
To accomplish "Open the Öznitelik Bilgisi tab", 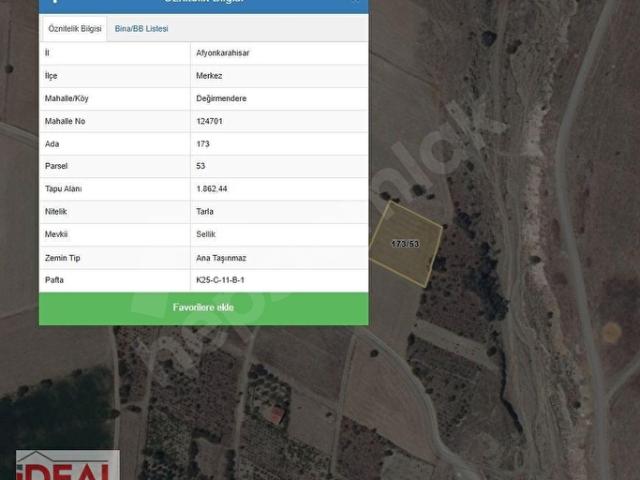I will [x=75, y=29].
